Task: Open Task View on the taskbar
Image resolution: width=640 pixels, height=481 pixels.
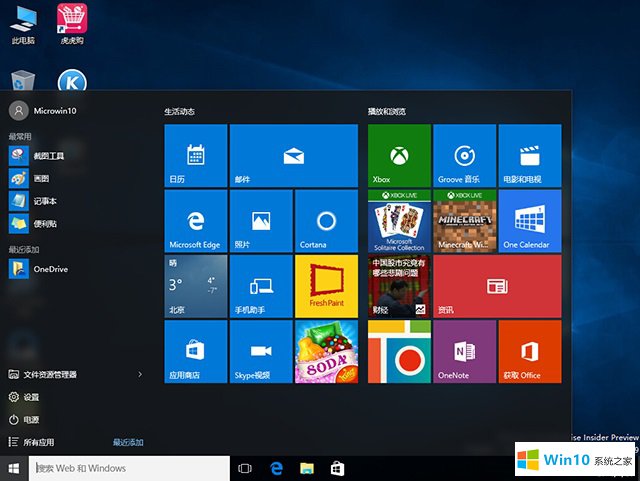Action: click(245, 468)
